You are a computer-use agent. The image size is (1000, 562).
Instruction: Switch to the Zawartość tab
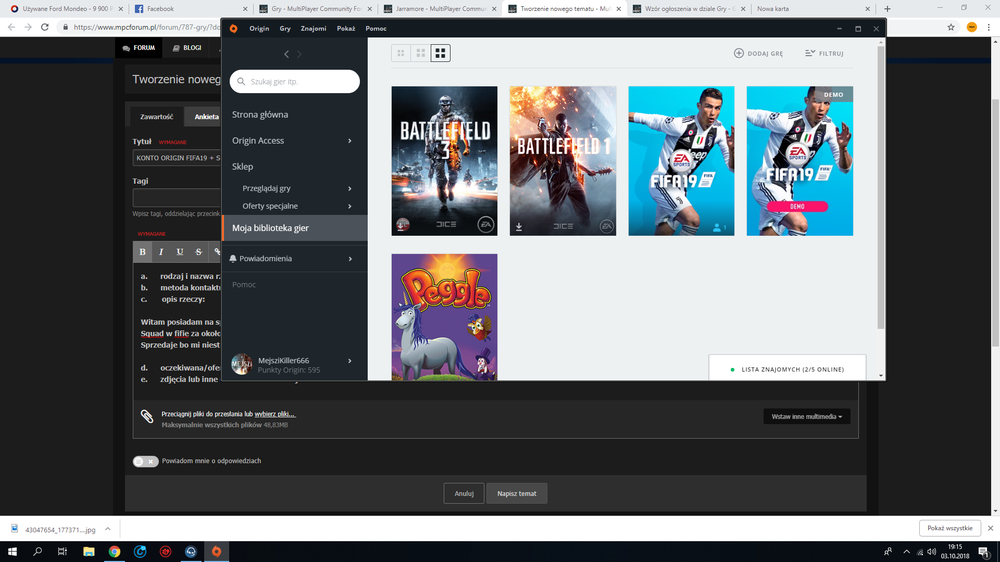tap(156, 117)
